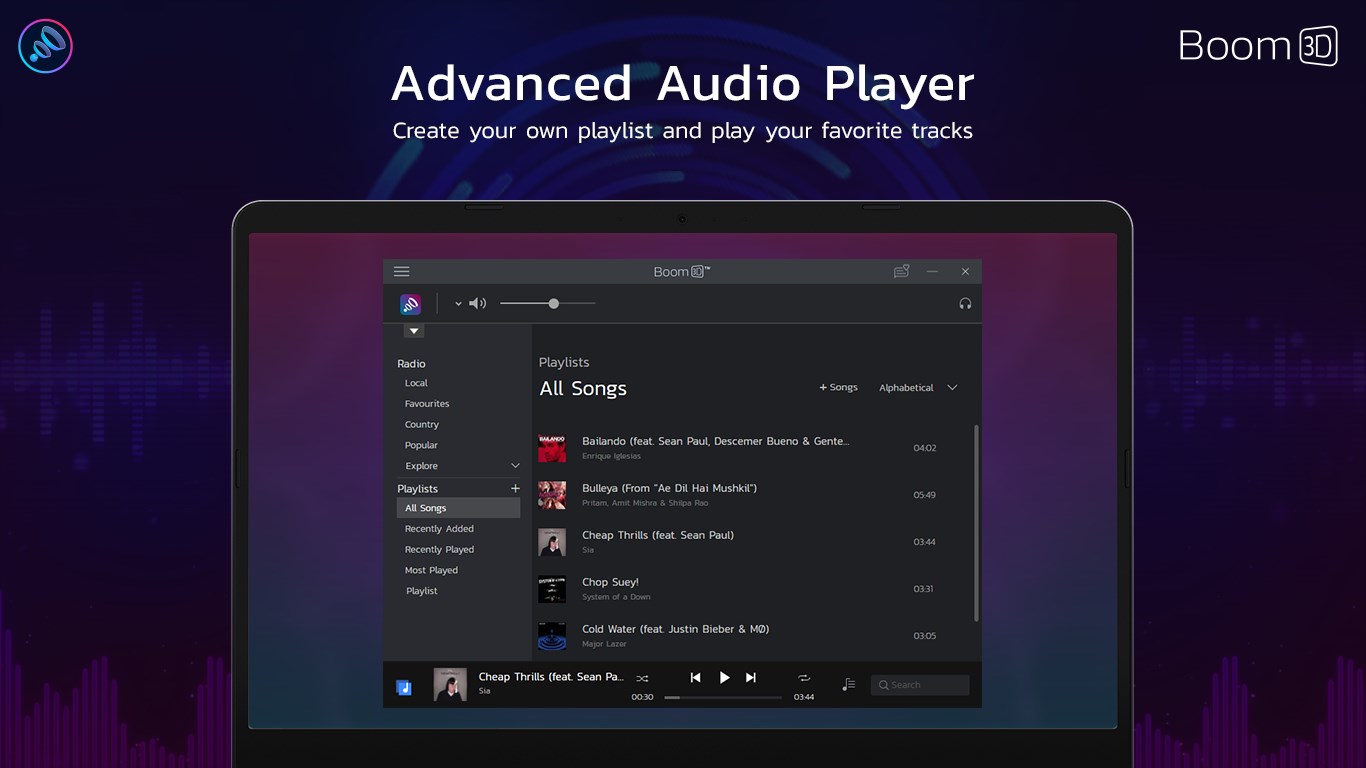Click the 03:31 duration for Chop Suey!
1366x768 pixels.
[x=923, y=589]
